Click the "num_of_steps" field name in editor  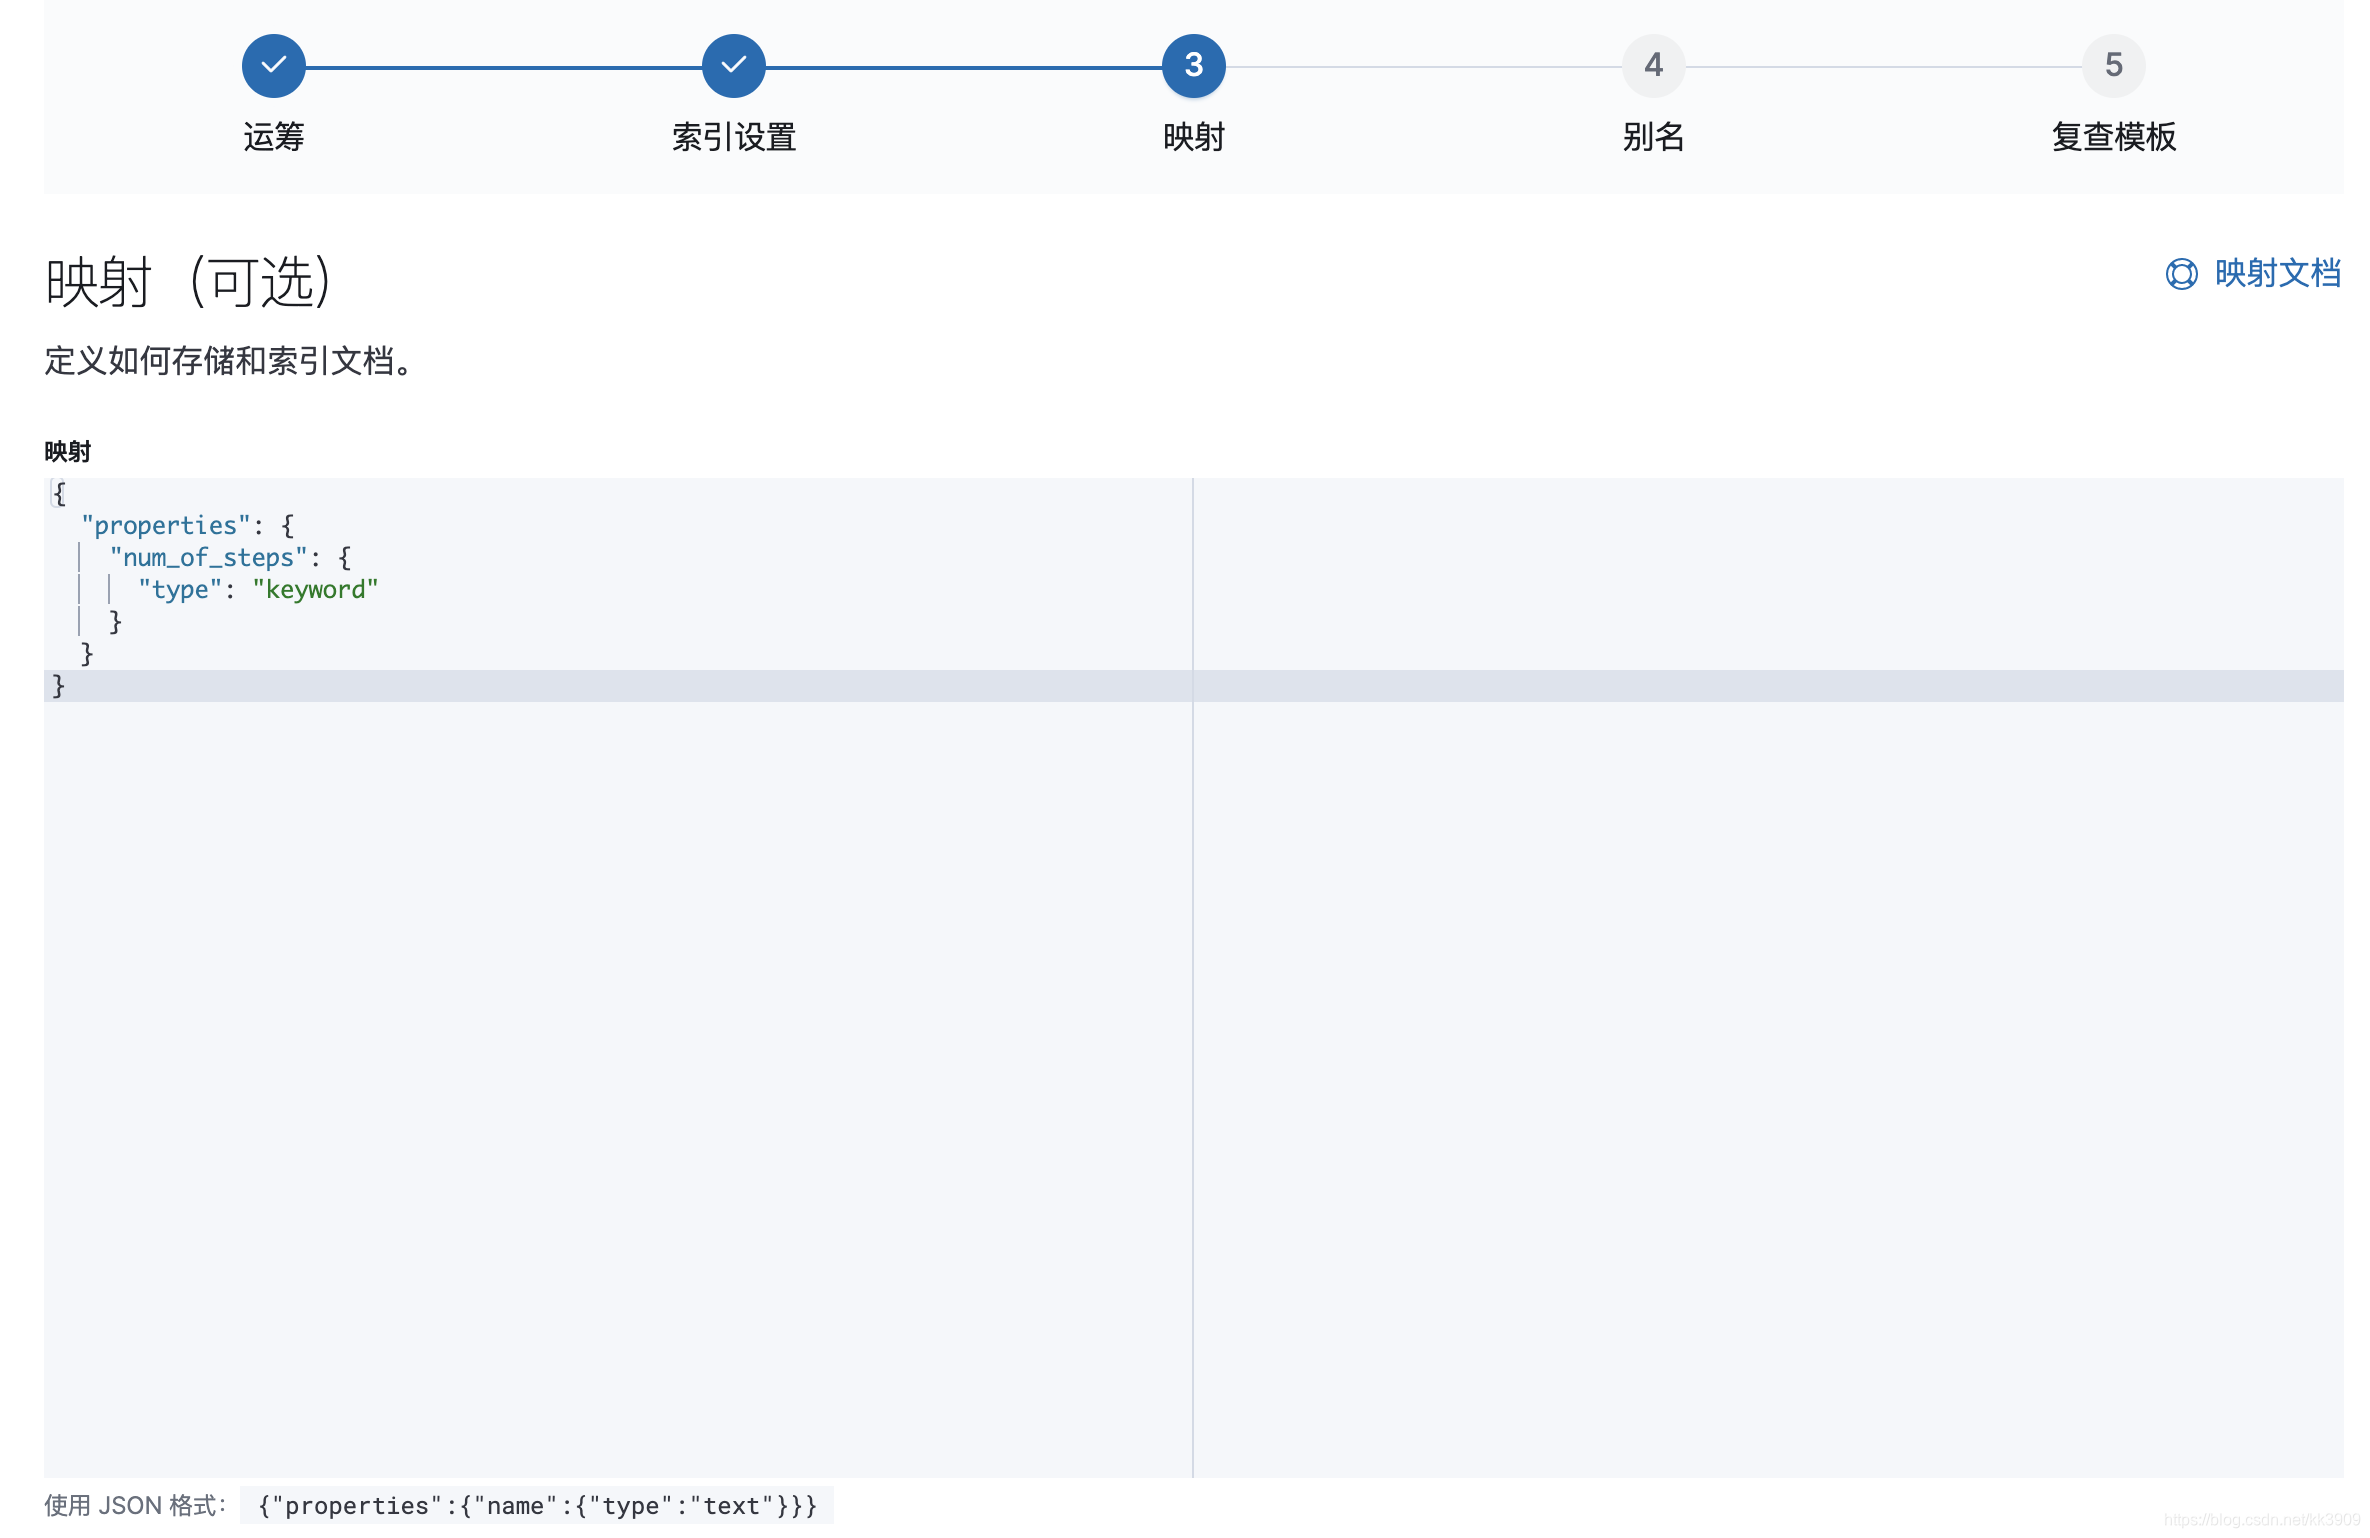pyautogui.click(x=208, y=558)
